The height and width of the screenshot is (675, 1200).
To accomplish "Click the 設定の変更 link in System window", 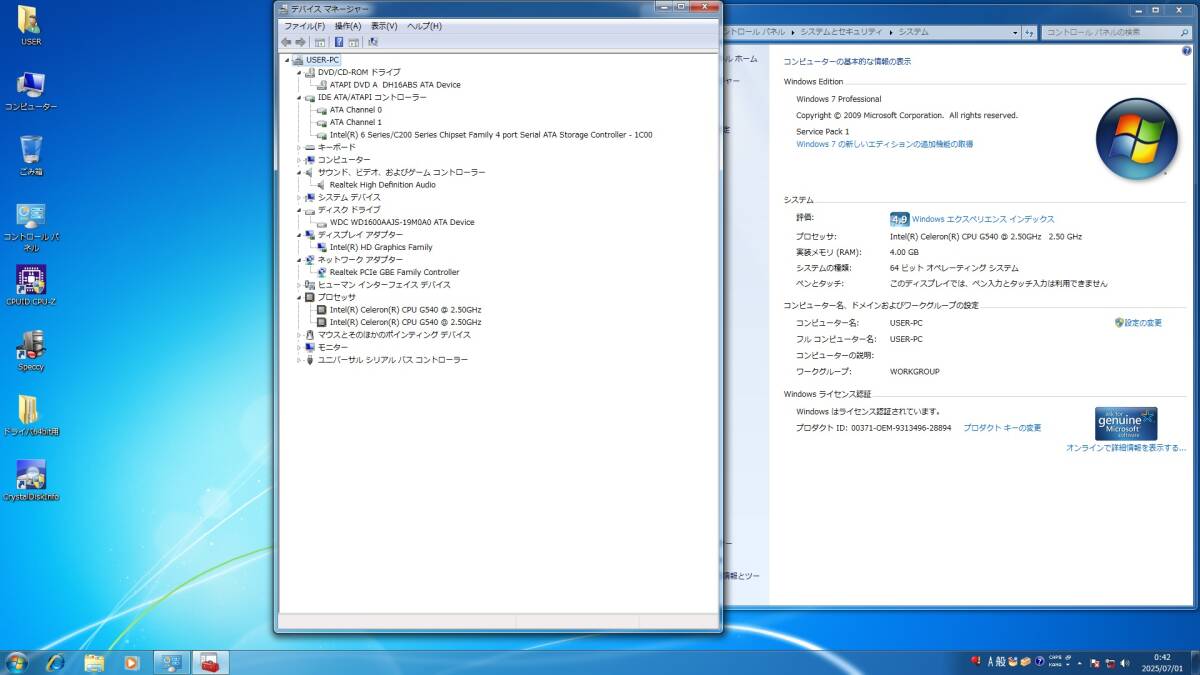I will (1143, 323).
